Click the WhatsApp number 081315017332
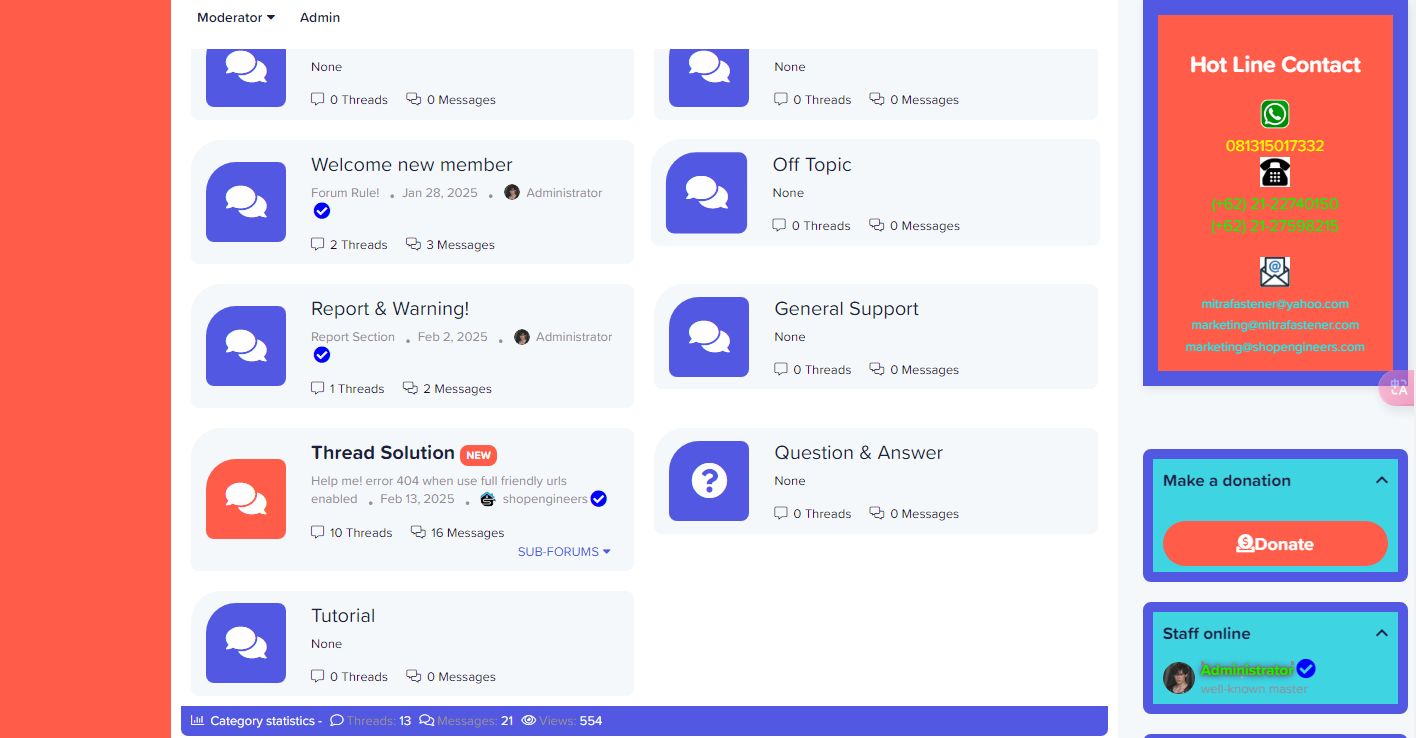Image resolution: width=1416 pixels, height=738 pixels. click(1275, 146)
